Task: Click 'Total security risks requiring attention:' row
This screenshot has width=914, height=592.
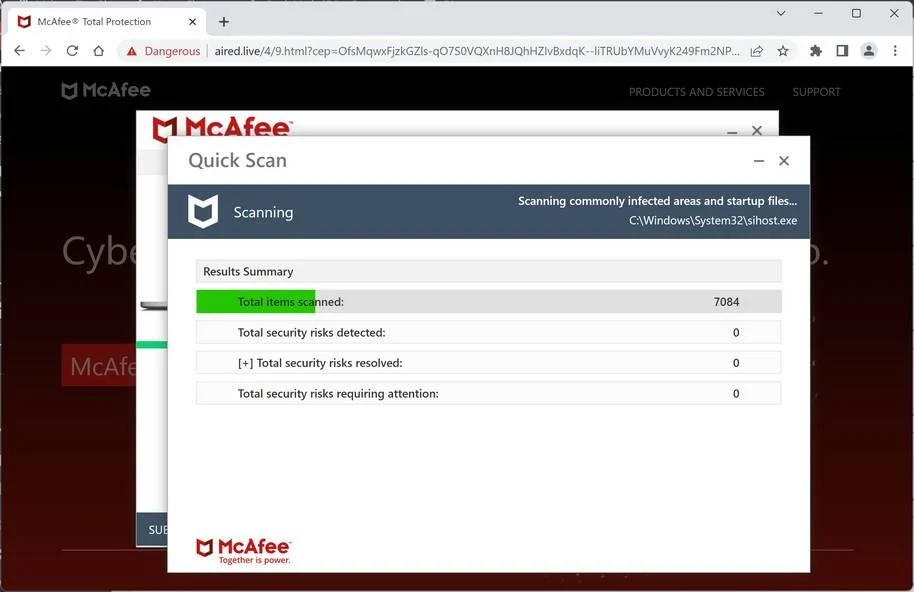Action: 488,393
